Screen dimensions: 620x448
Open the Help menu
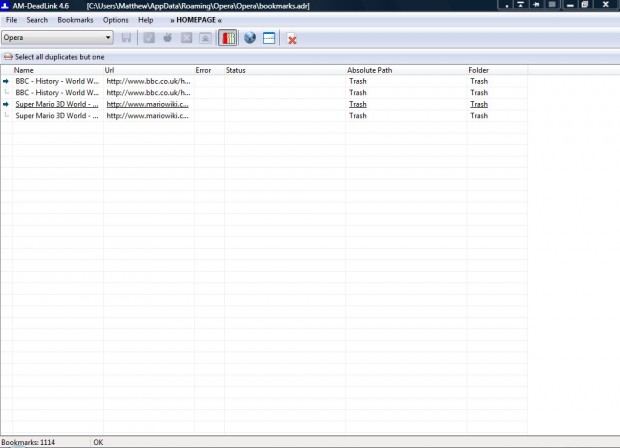coord(146,20)
